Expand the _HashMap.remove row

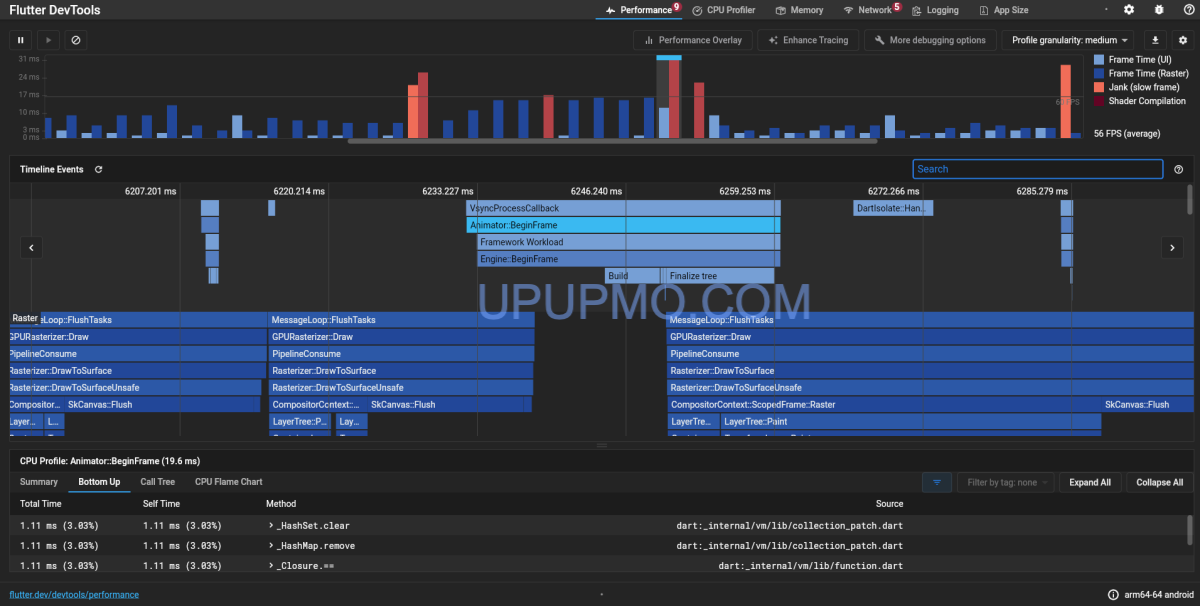[271, 546]
